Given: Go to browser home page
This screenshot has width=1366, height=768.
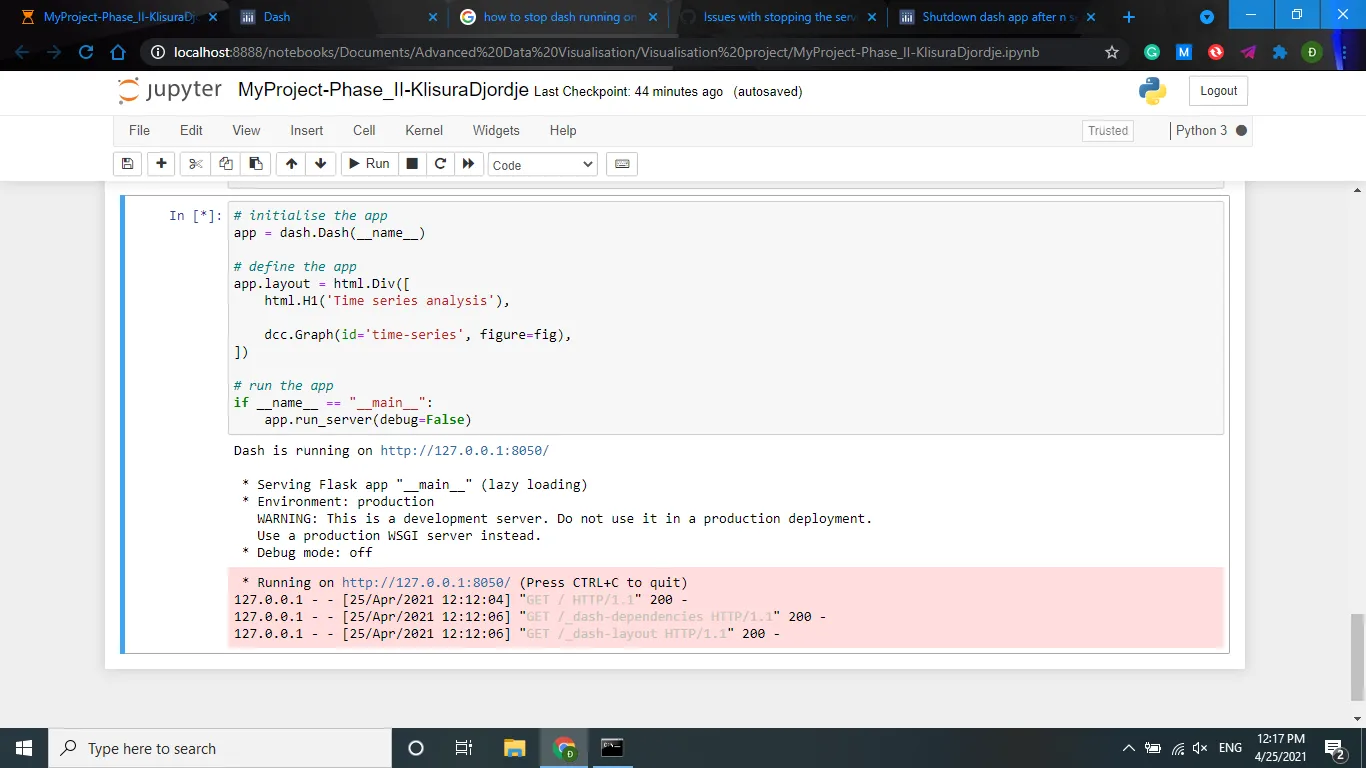Looking at the screenshot, I should [118, 52].
